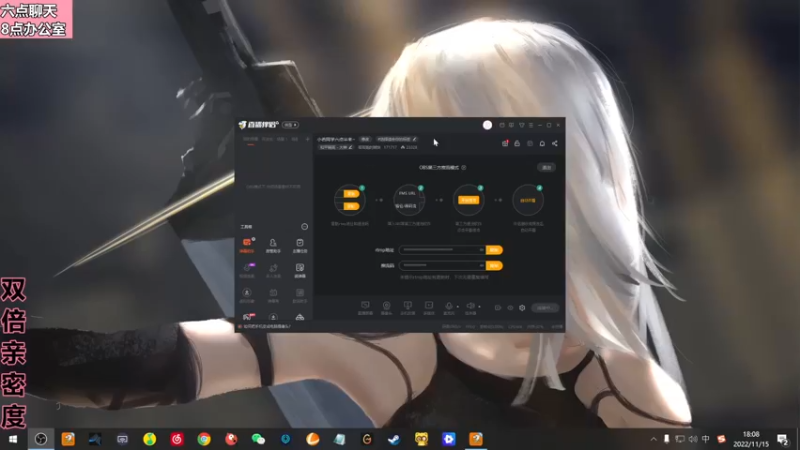Viewport: 800px width, 450px height.
Task: Expand the stream code dropdown arrow
Action: click(x=481, y=265)
